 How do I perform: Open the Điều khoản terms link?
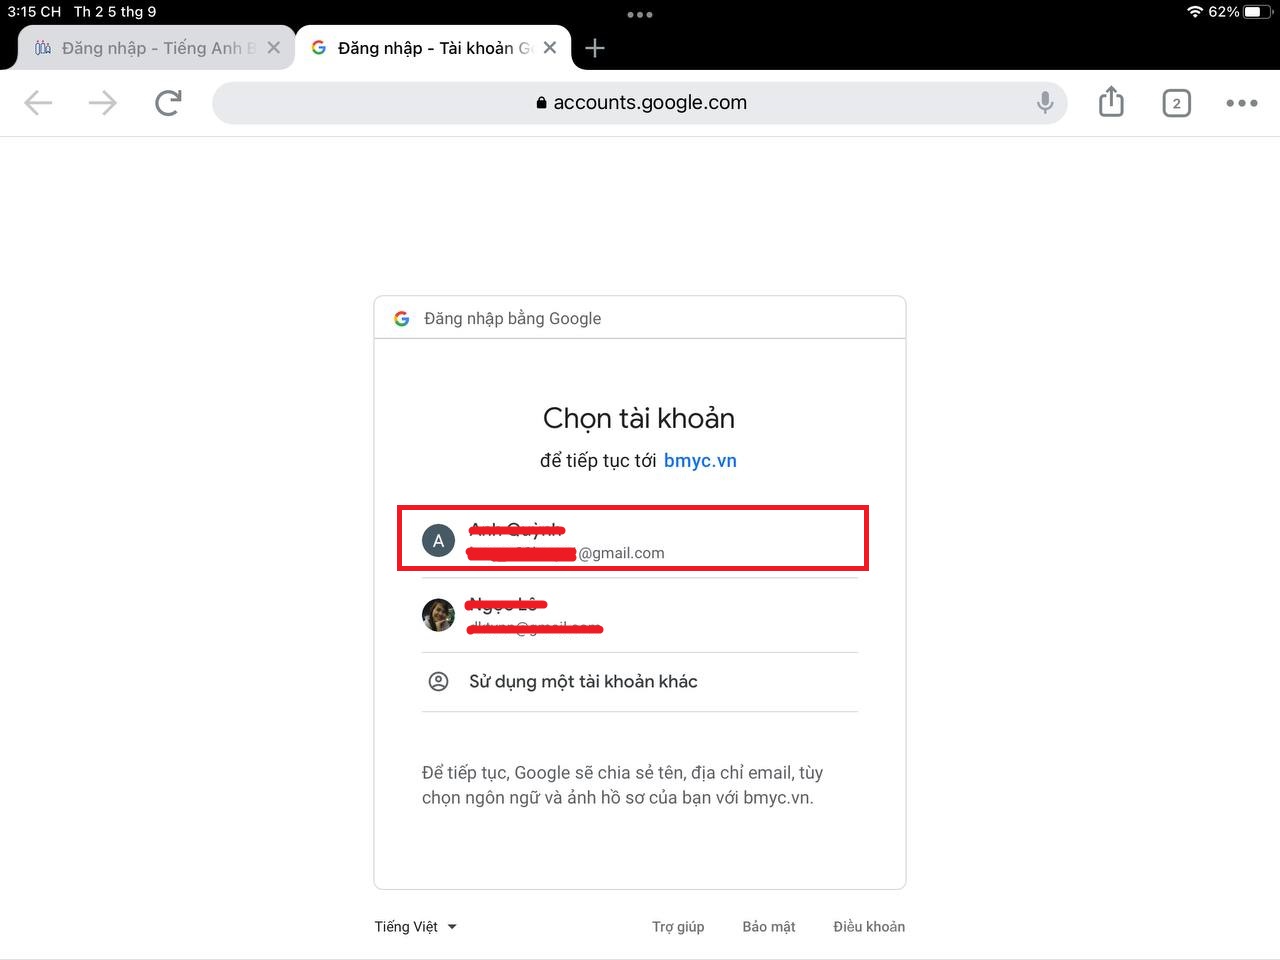point(869,927)
